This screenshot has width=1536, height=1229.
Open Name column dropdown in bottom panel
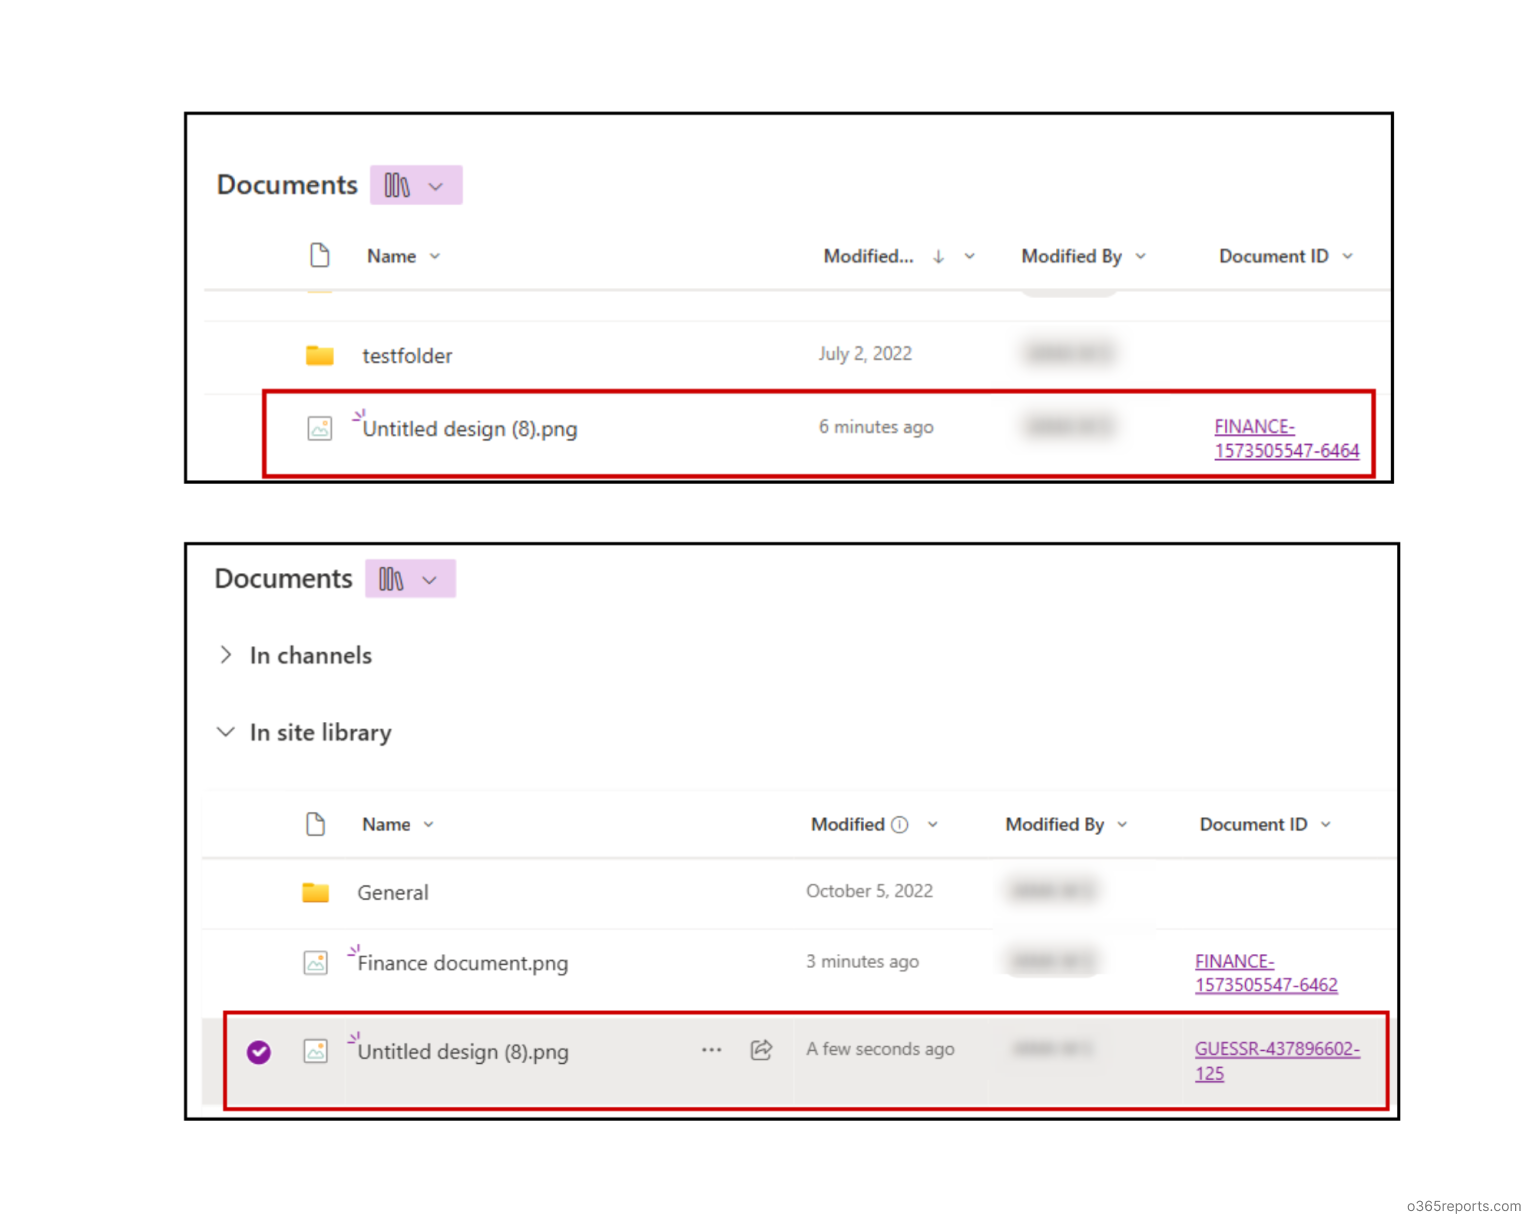(429, 825)
